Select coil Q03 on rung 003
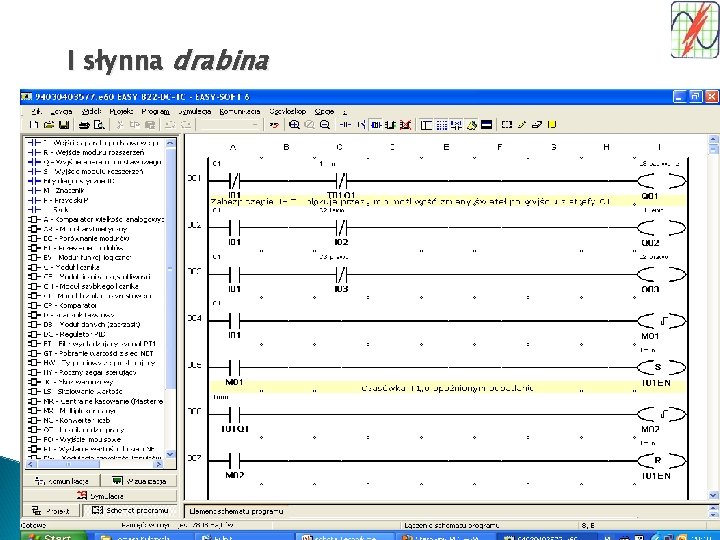This screenshot has width=720, height=540. tap(661, 275)
